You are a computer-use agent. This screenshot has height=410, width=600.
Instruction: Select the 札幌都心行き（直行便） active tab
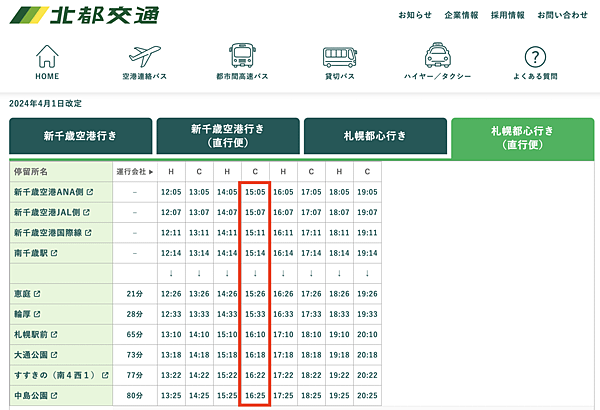[x=523, y=138]
